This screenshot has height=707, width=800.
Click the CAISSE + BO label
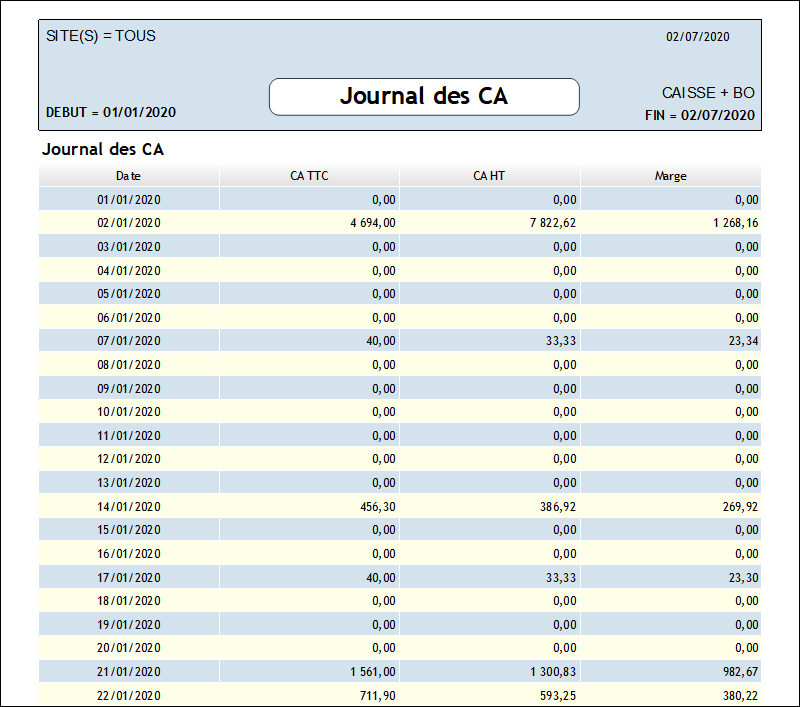708,93
